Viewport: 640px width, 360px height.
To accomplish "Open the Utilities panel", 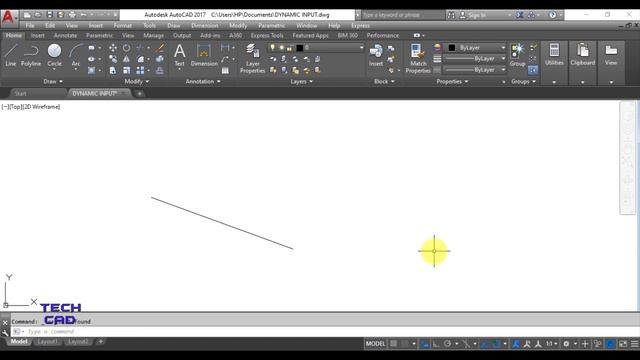I will (x=554, y=55).
